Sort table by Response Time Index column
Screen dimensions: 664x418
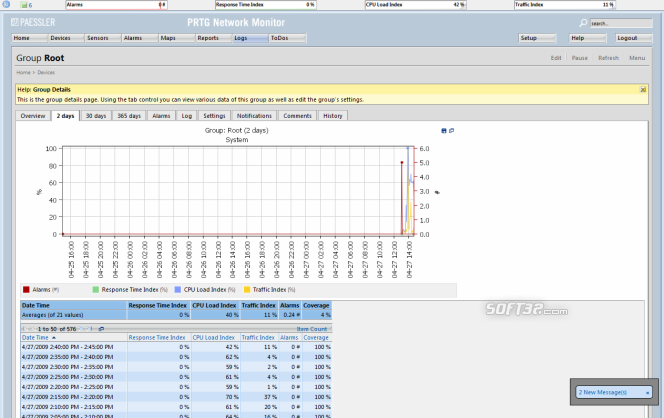pos(157,338)
